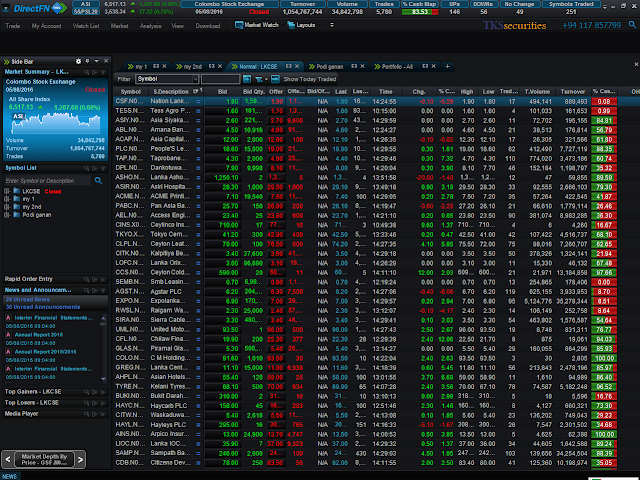Close the my 1 tab

pos(164,66)
